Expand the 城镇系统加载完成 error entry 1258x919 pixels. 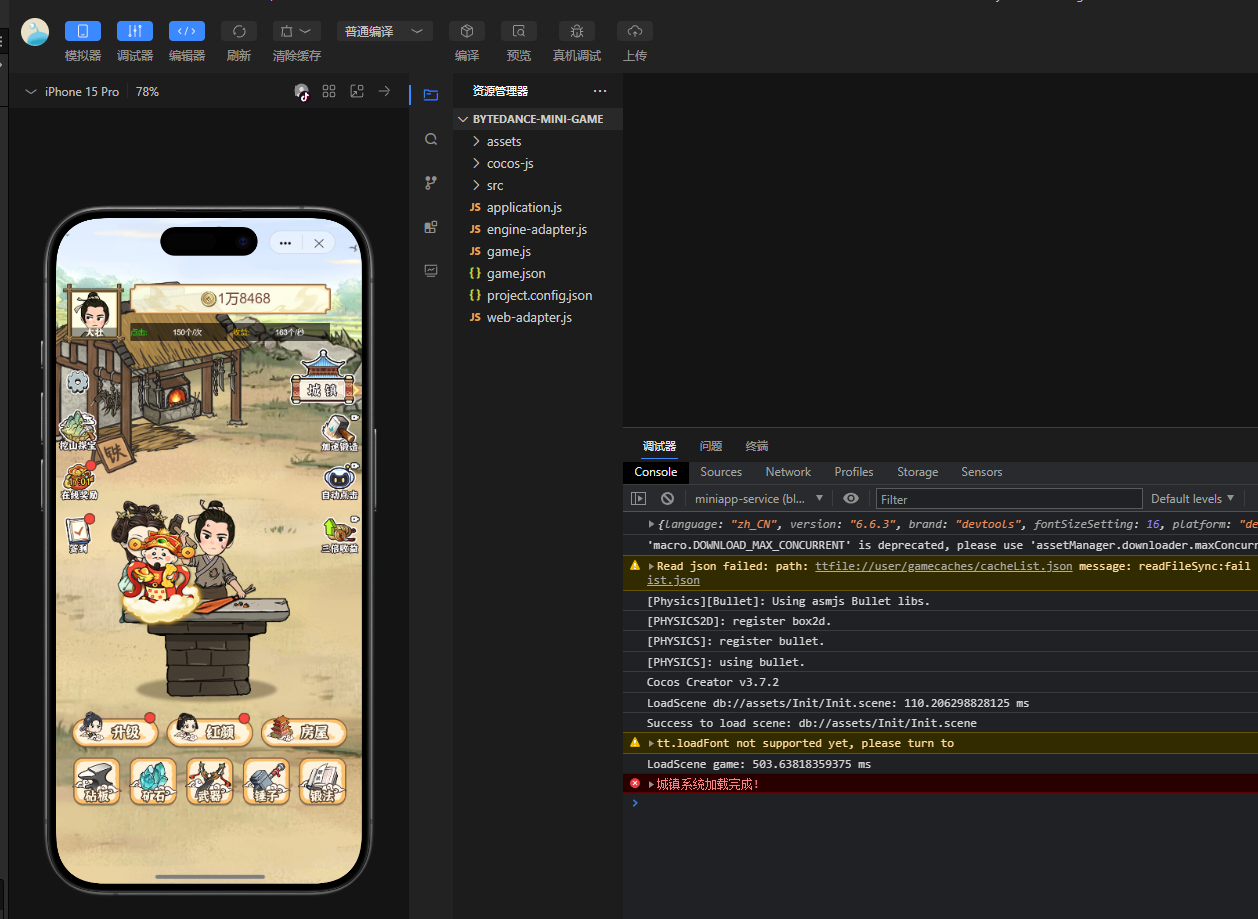point(652,784)
